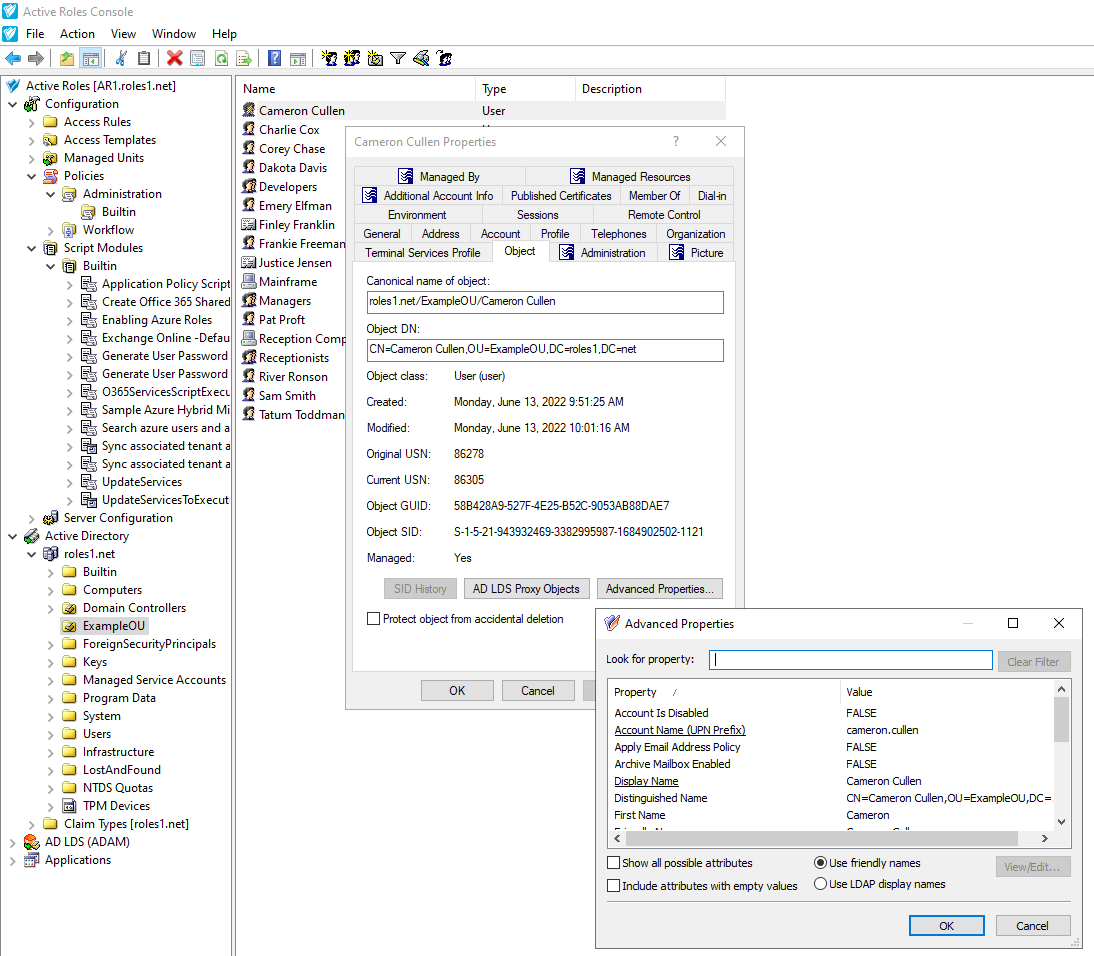Select Tatum Toddman in the list

[x=302, y=414]
